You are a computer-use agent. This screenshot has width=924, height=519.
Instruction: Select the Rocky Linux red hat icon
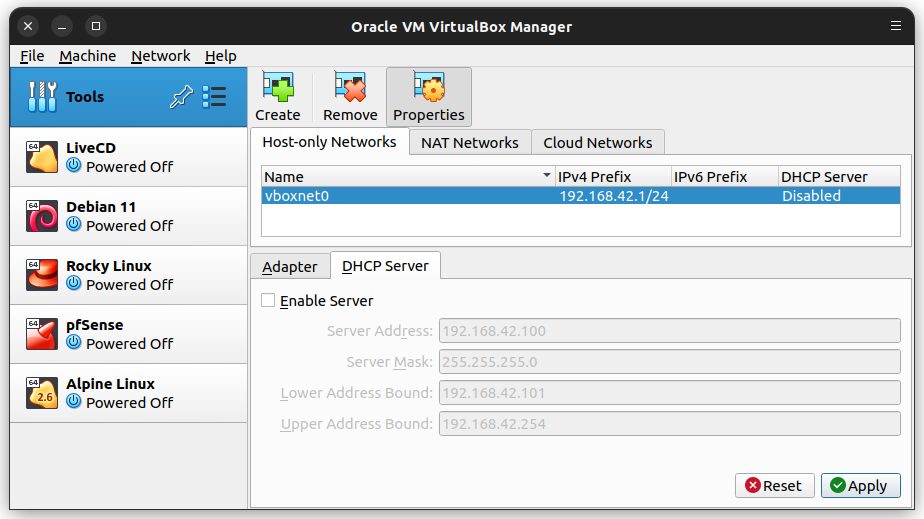click(42, 275)
